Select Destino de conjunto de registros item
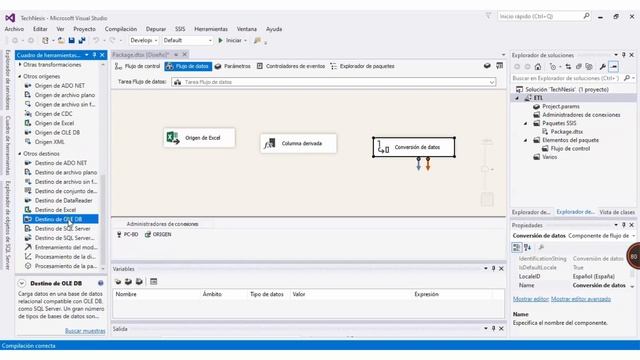The image size is (640, 360). coord(66,191)
